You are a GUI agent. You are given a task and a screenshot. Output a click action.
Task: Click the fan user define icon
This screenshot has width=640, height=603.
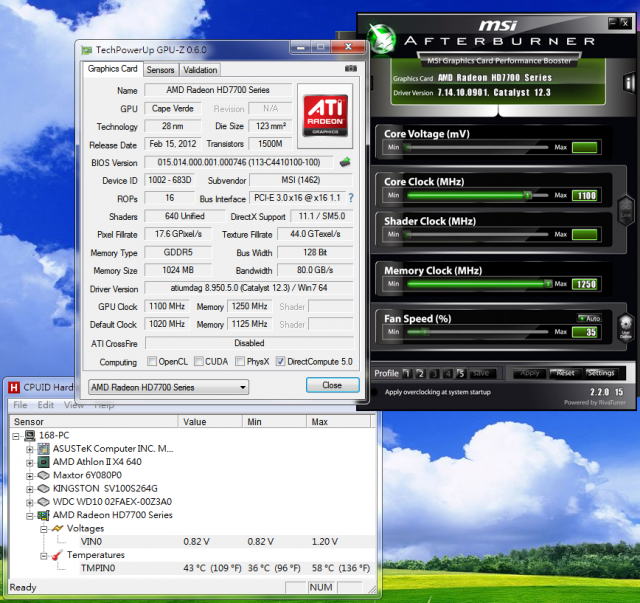coord(625,327)
